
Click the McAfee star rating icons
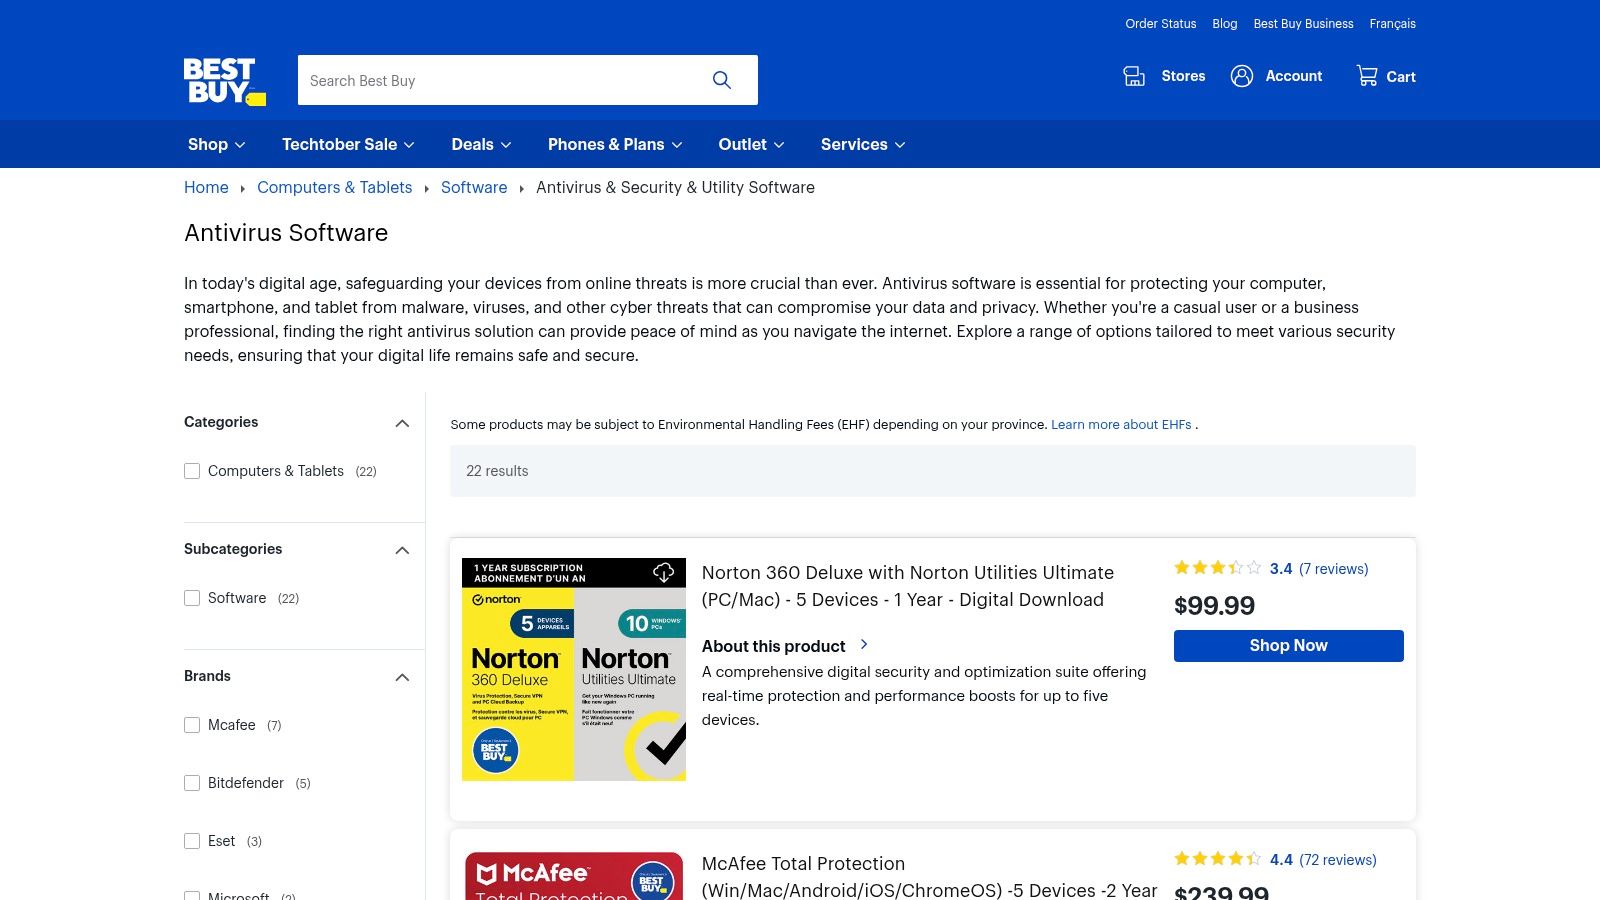(x=1216, y=858)
